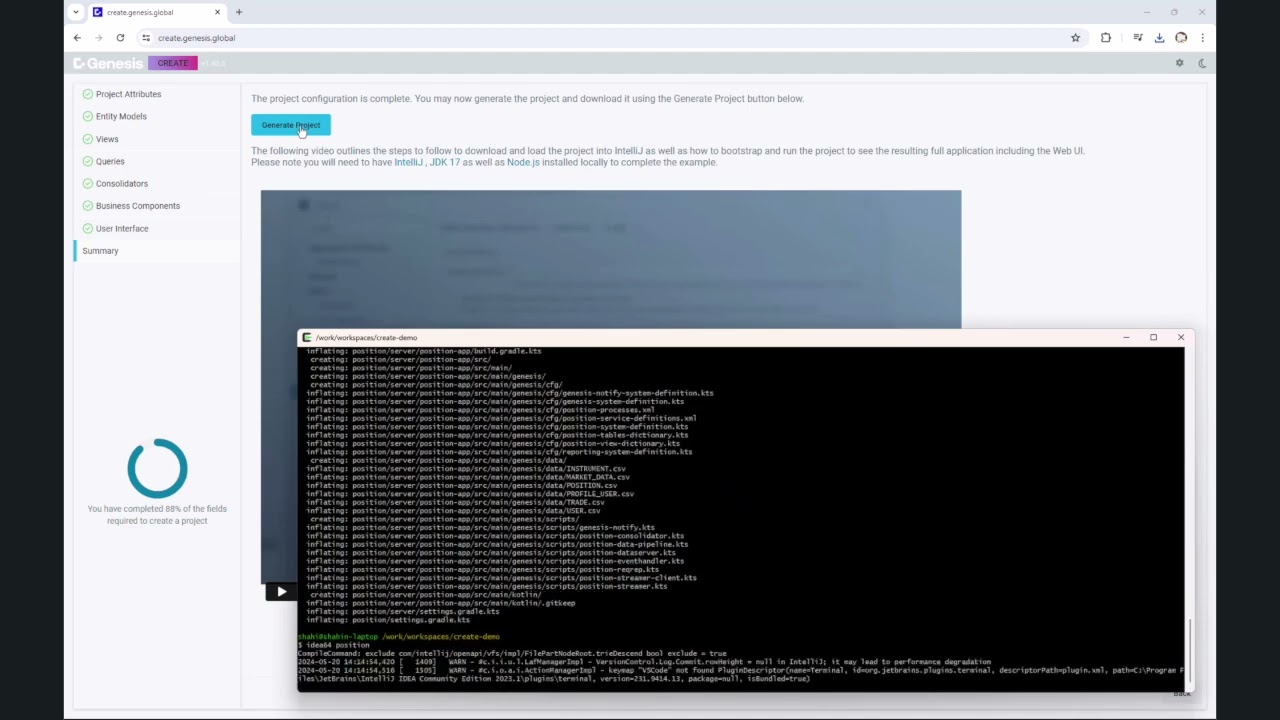Viewport: 1280px width, 720px height.
Task: Open the JDK 17 link
Action: tap(444, 162)
